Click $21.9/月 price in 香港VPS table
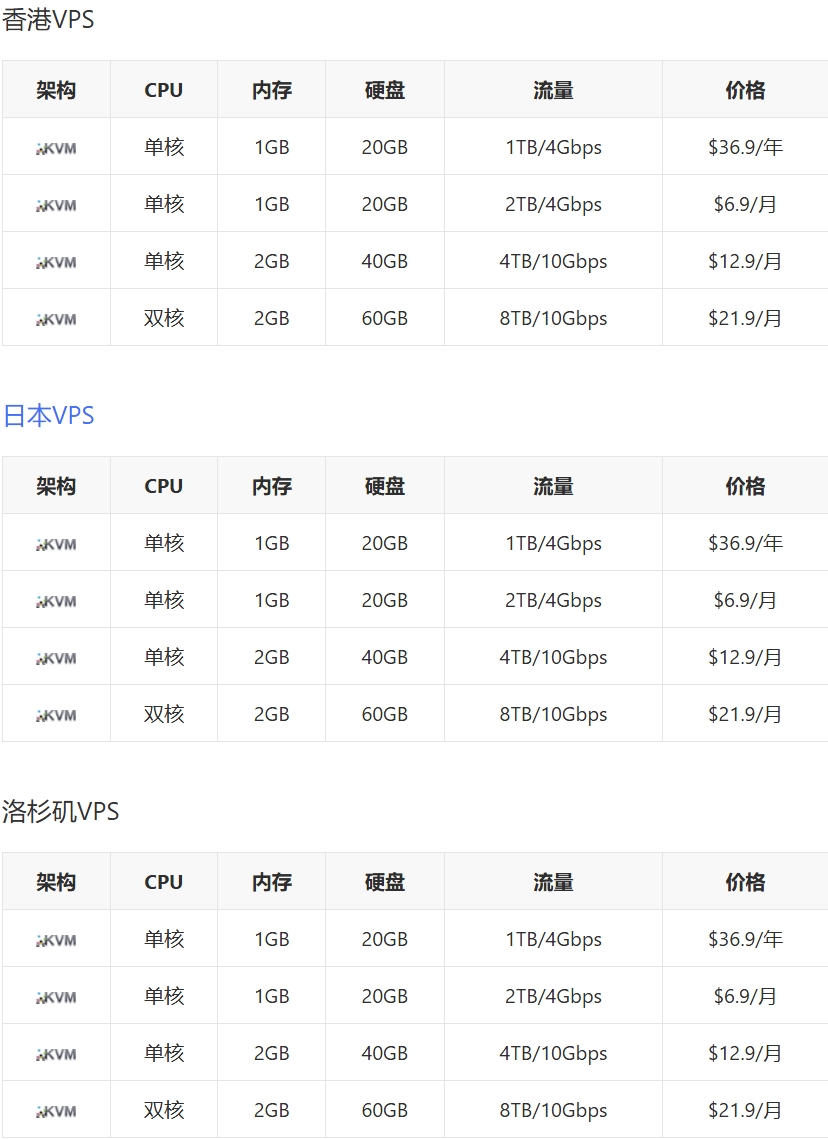Screen dimensions: 828x1139 click(x=745, y=318)
